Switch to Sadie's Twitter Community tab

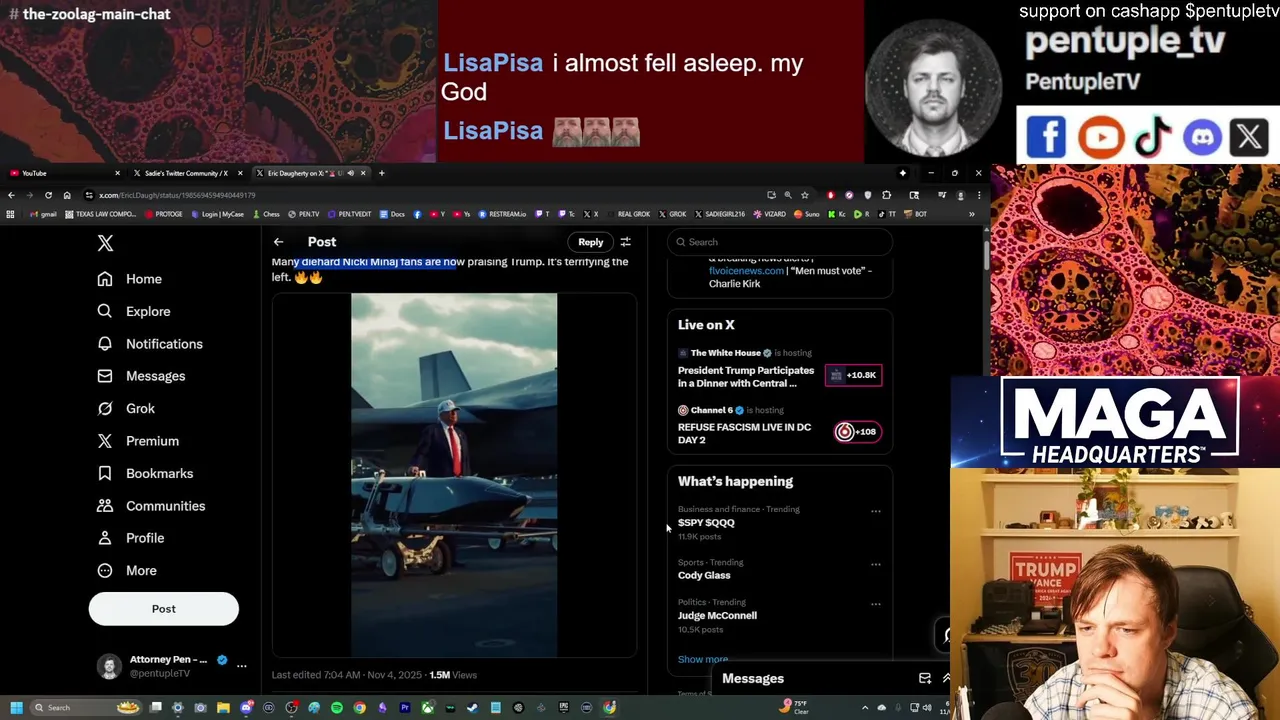click(x=186, y=173)
